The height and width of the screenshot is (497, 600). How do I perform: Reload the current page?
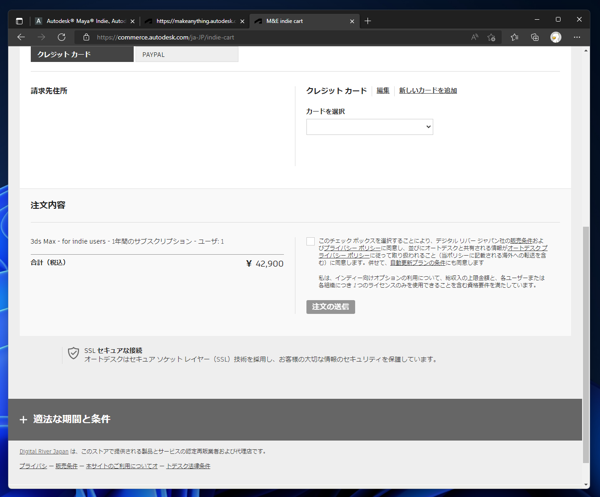click(62, 37)
